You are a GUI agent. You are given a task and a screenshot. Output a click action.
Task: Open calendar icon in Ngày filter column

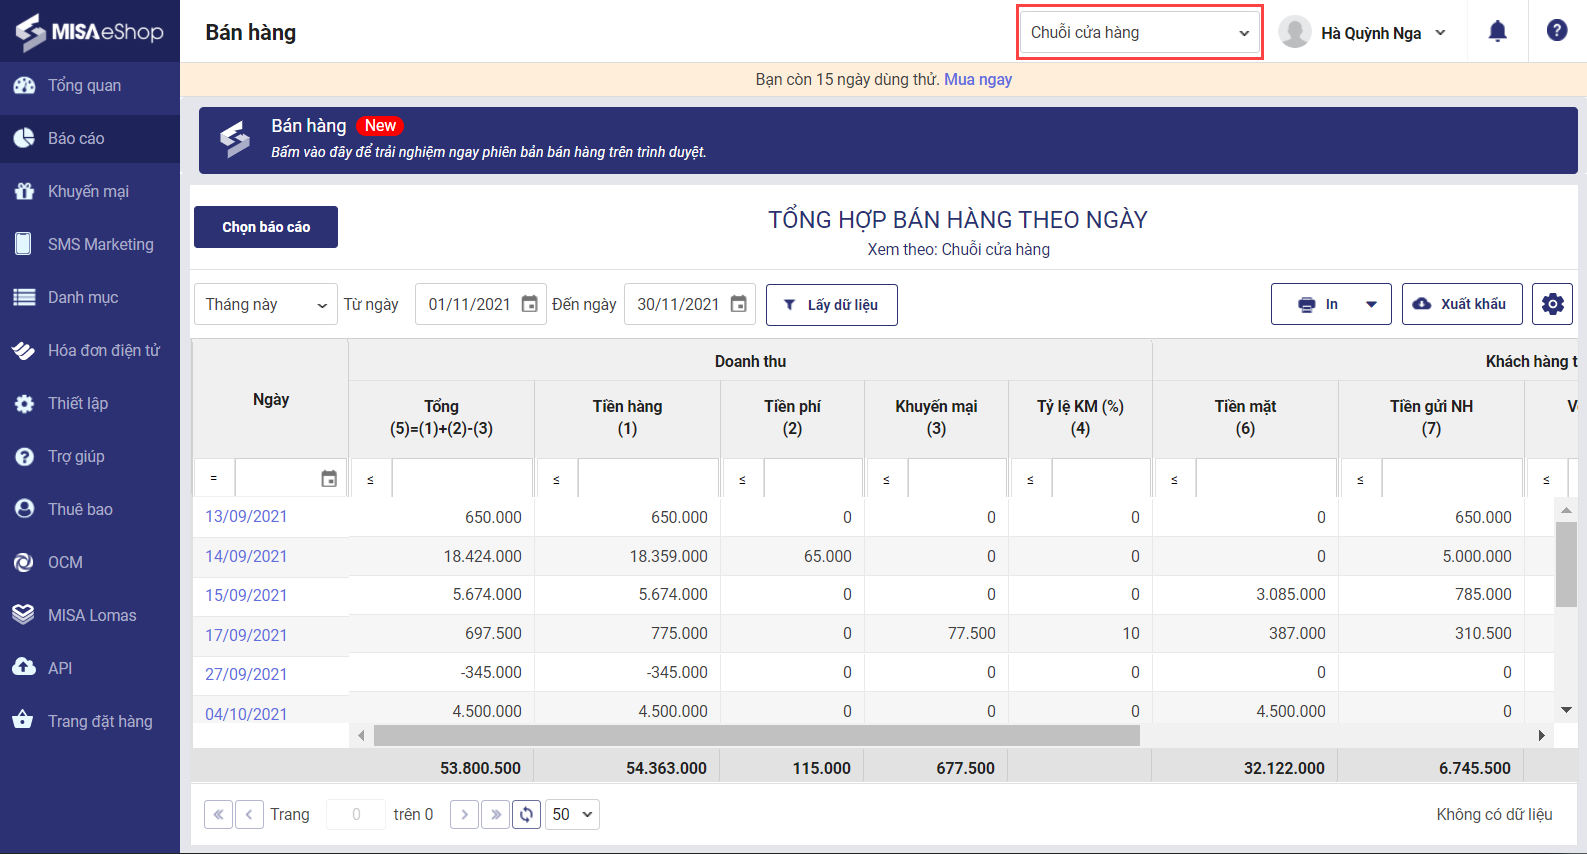[x=329, y=479]
